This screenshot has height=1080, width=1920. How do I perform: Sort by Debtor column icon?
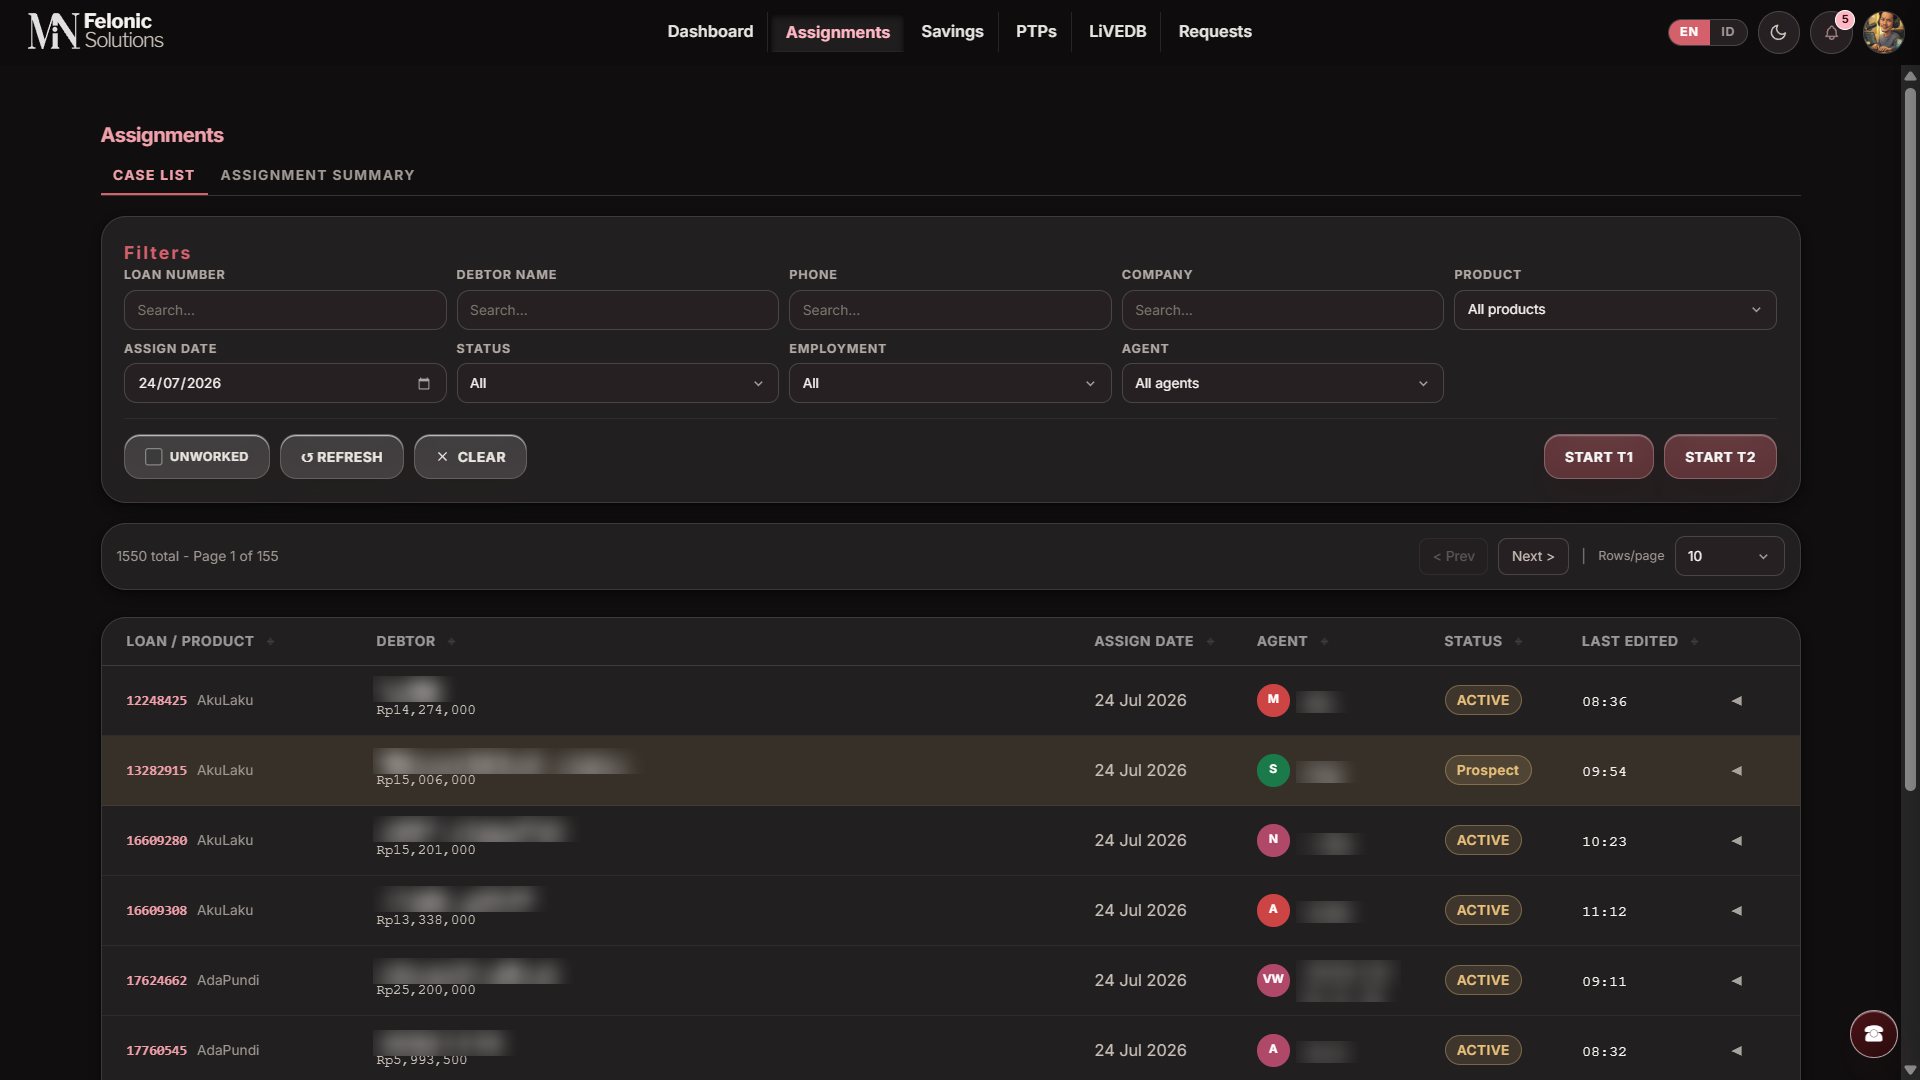(x=451, y=642)
